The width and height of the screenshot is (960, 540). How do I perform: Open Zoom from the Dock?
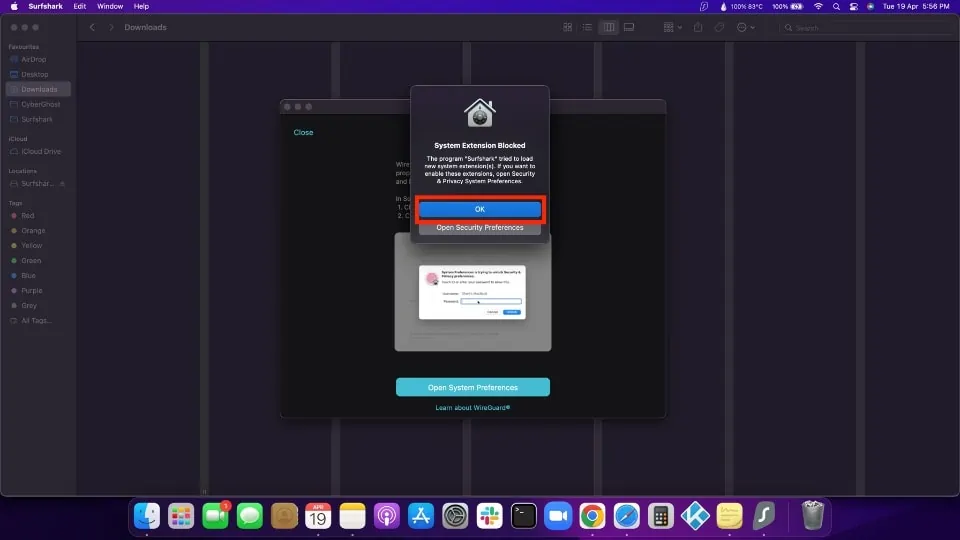pyautogui.click(x=558, y=516)
